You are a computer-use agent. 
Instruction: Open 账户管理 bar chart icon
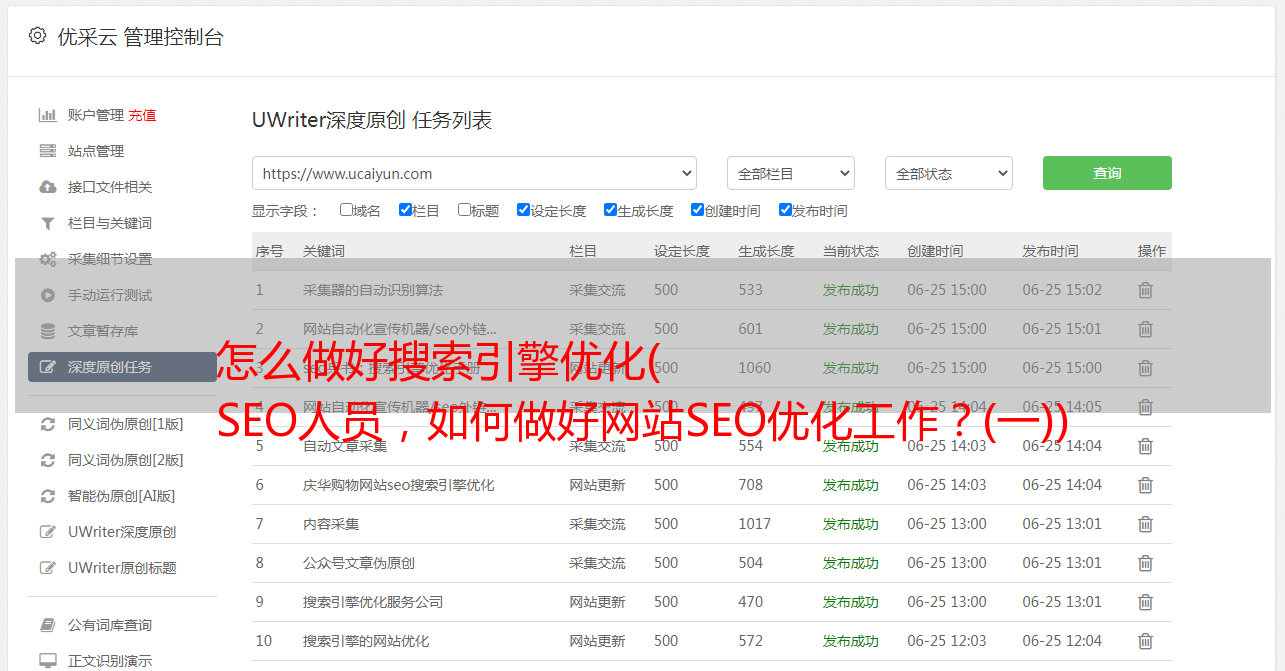click(47, 115)
